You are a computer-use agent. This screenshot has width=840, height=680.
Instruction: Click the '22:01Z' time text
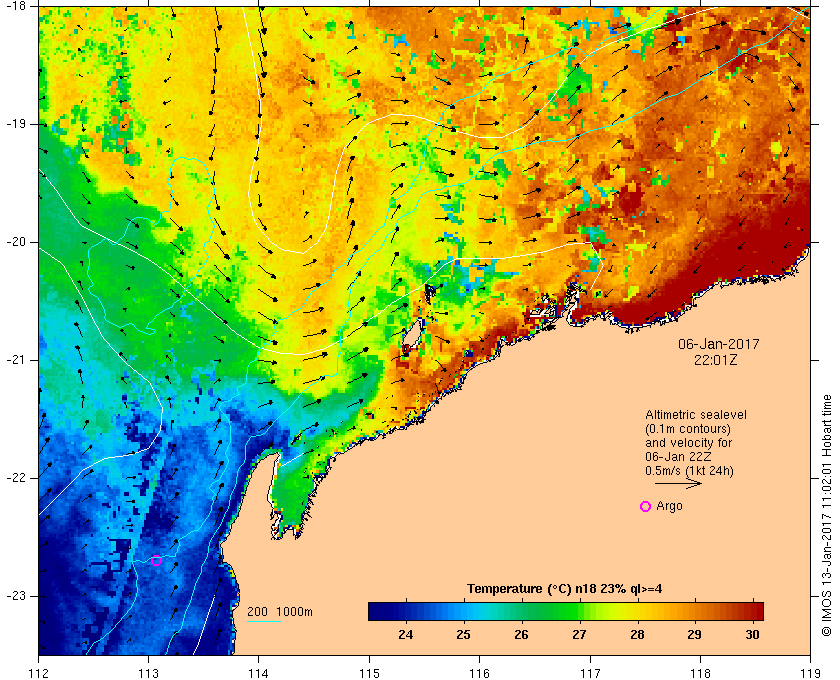[716, 360]
